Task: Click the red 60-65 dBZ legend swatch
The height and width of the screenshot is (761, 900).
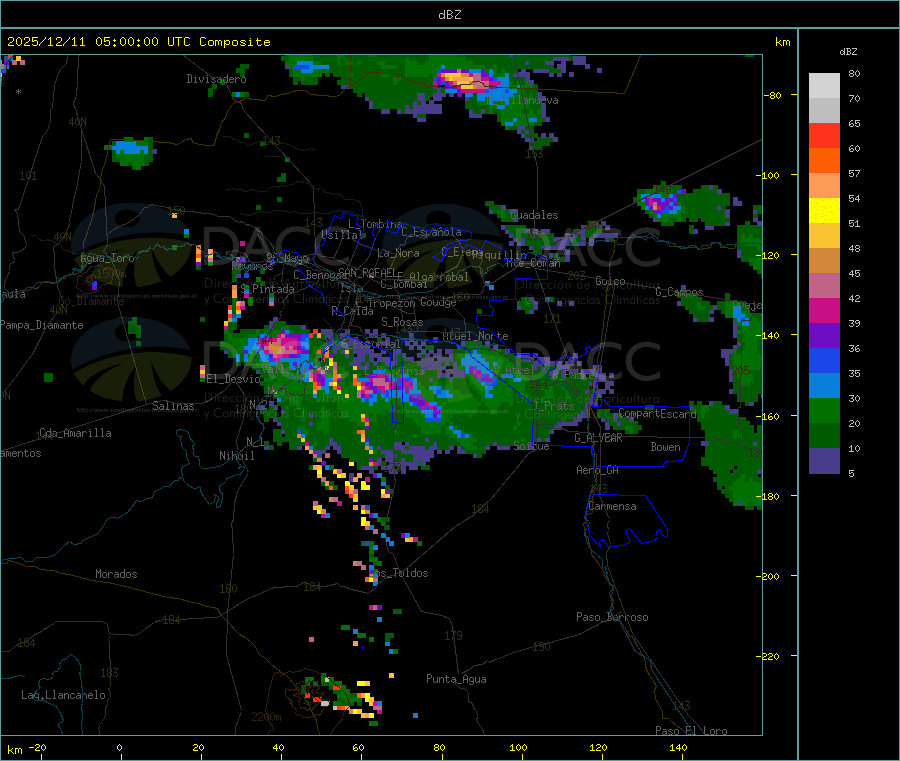Action: pos(824,135)
